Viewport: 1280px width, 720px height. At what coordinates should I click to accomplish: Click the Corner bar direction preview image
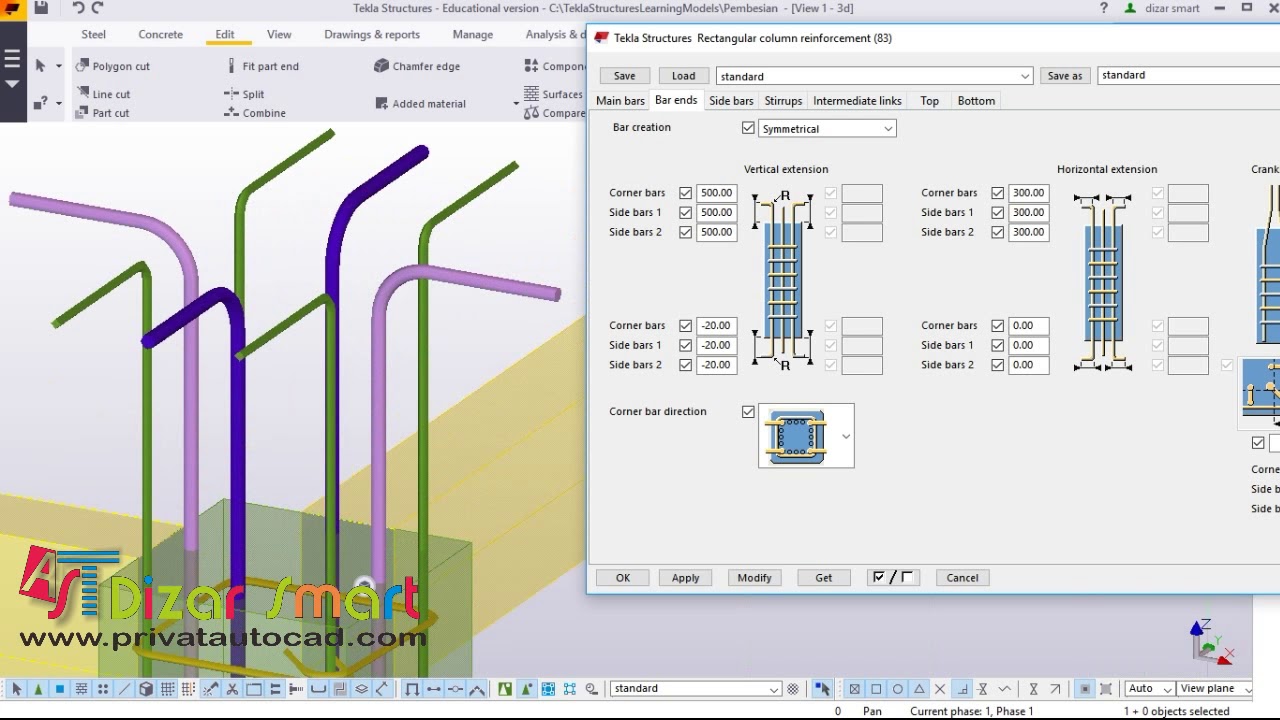click(x=796, y=436)
